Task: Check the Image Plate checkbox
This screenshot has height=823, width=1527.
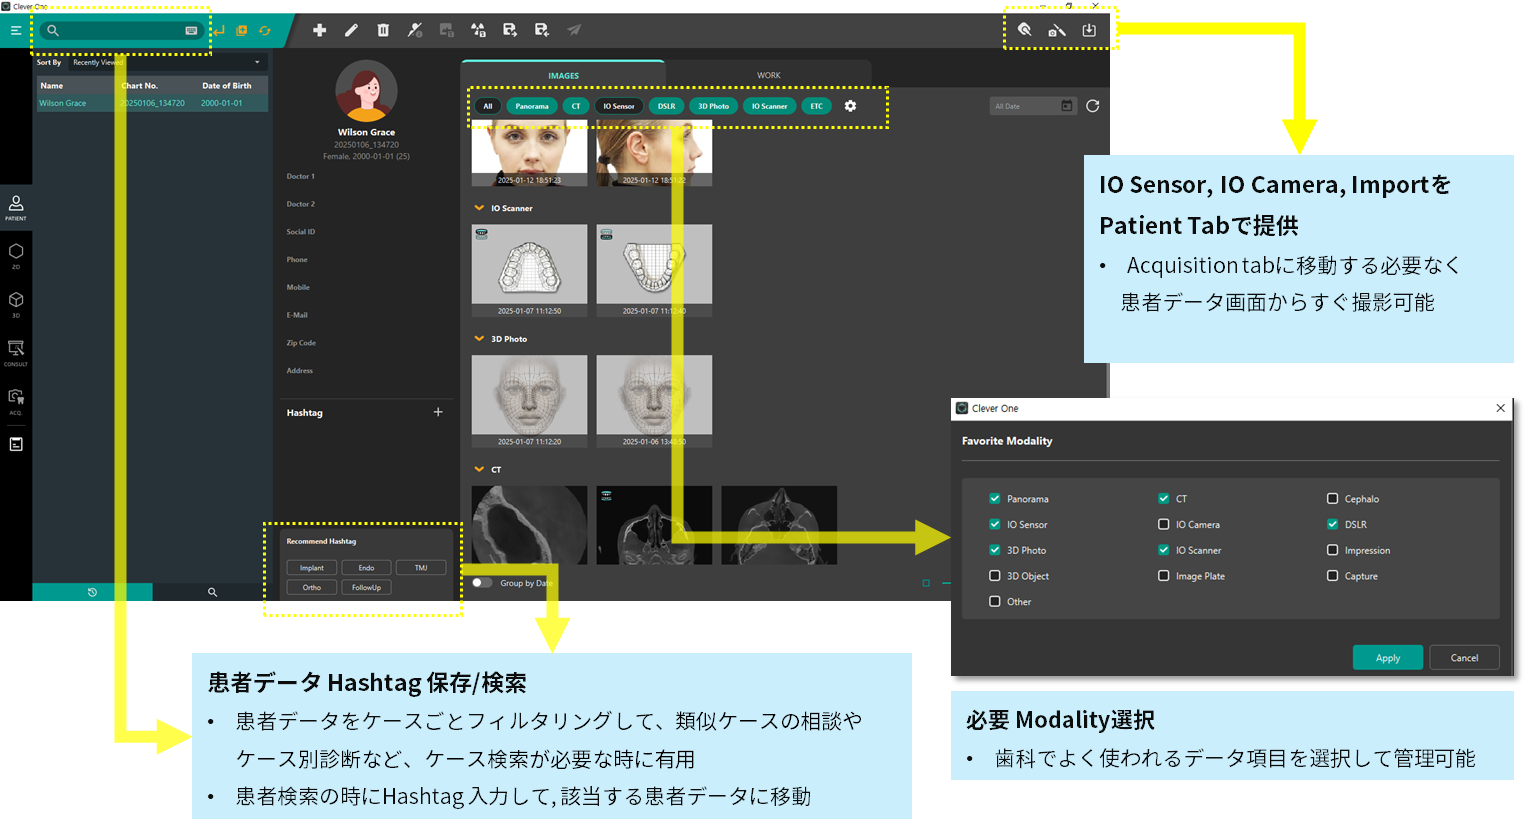Action: point(1163,576)
